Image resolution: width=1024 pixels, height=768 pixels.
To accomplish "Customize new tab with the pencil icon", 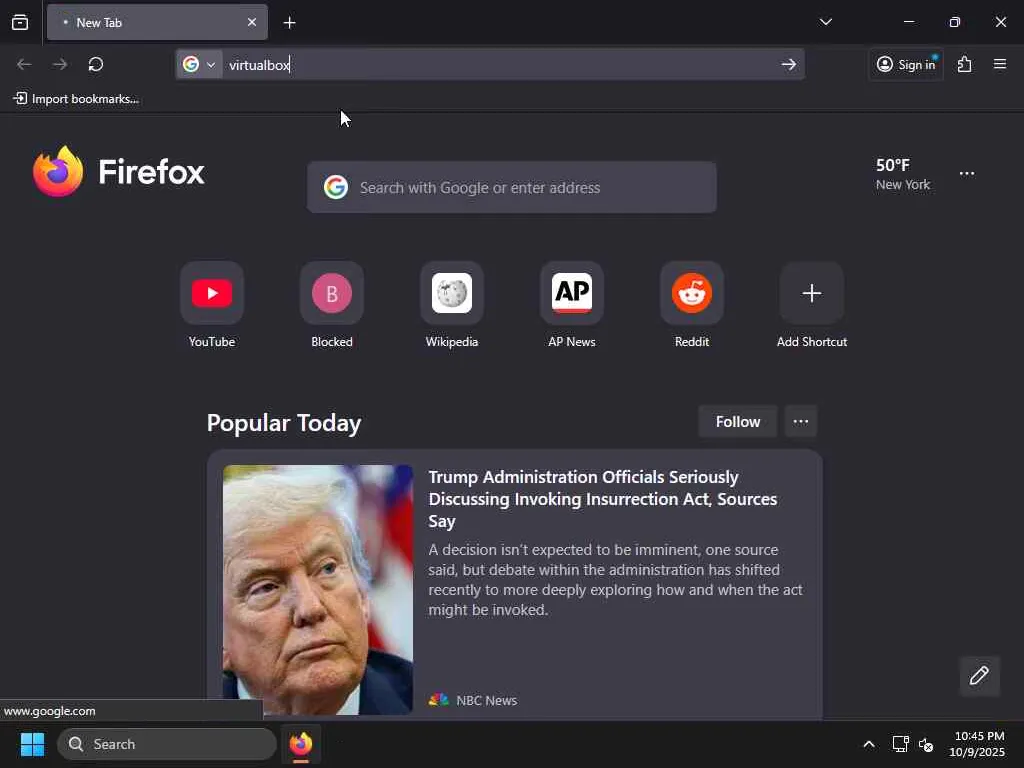I will coord(979,675).
